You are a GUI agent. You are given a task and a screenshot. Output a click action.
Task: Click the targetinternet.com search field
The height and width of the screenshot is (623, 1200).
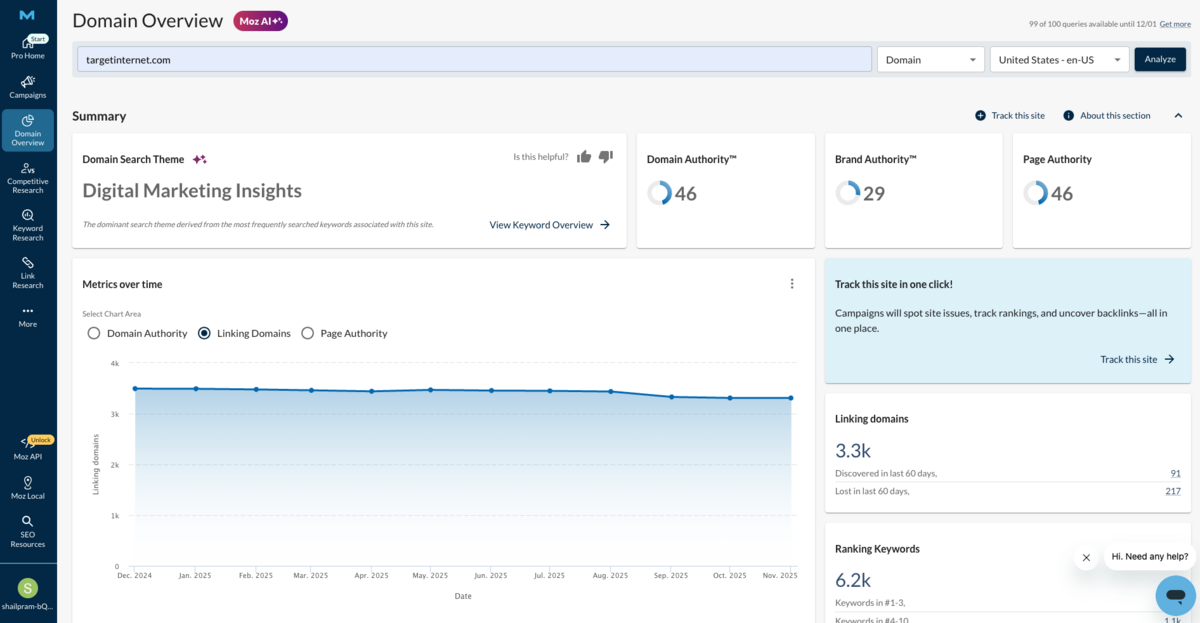pyautogui.click(x=474, y=60)
